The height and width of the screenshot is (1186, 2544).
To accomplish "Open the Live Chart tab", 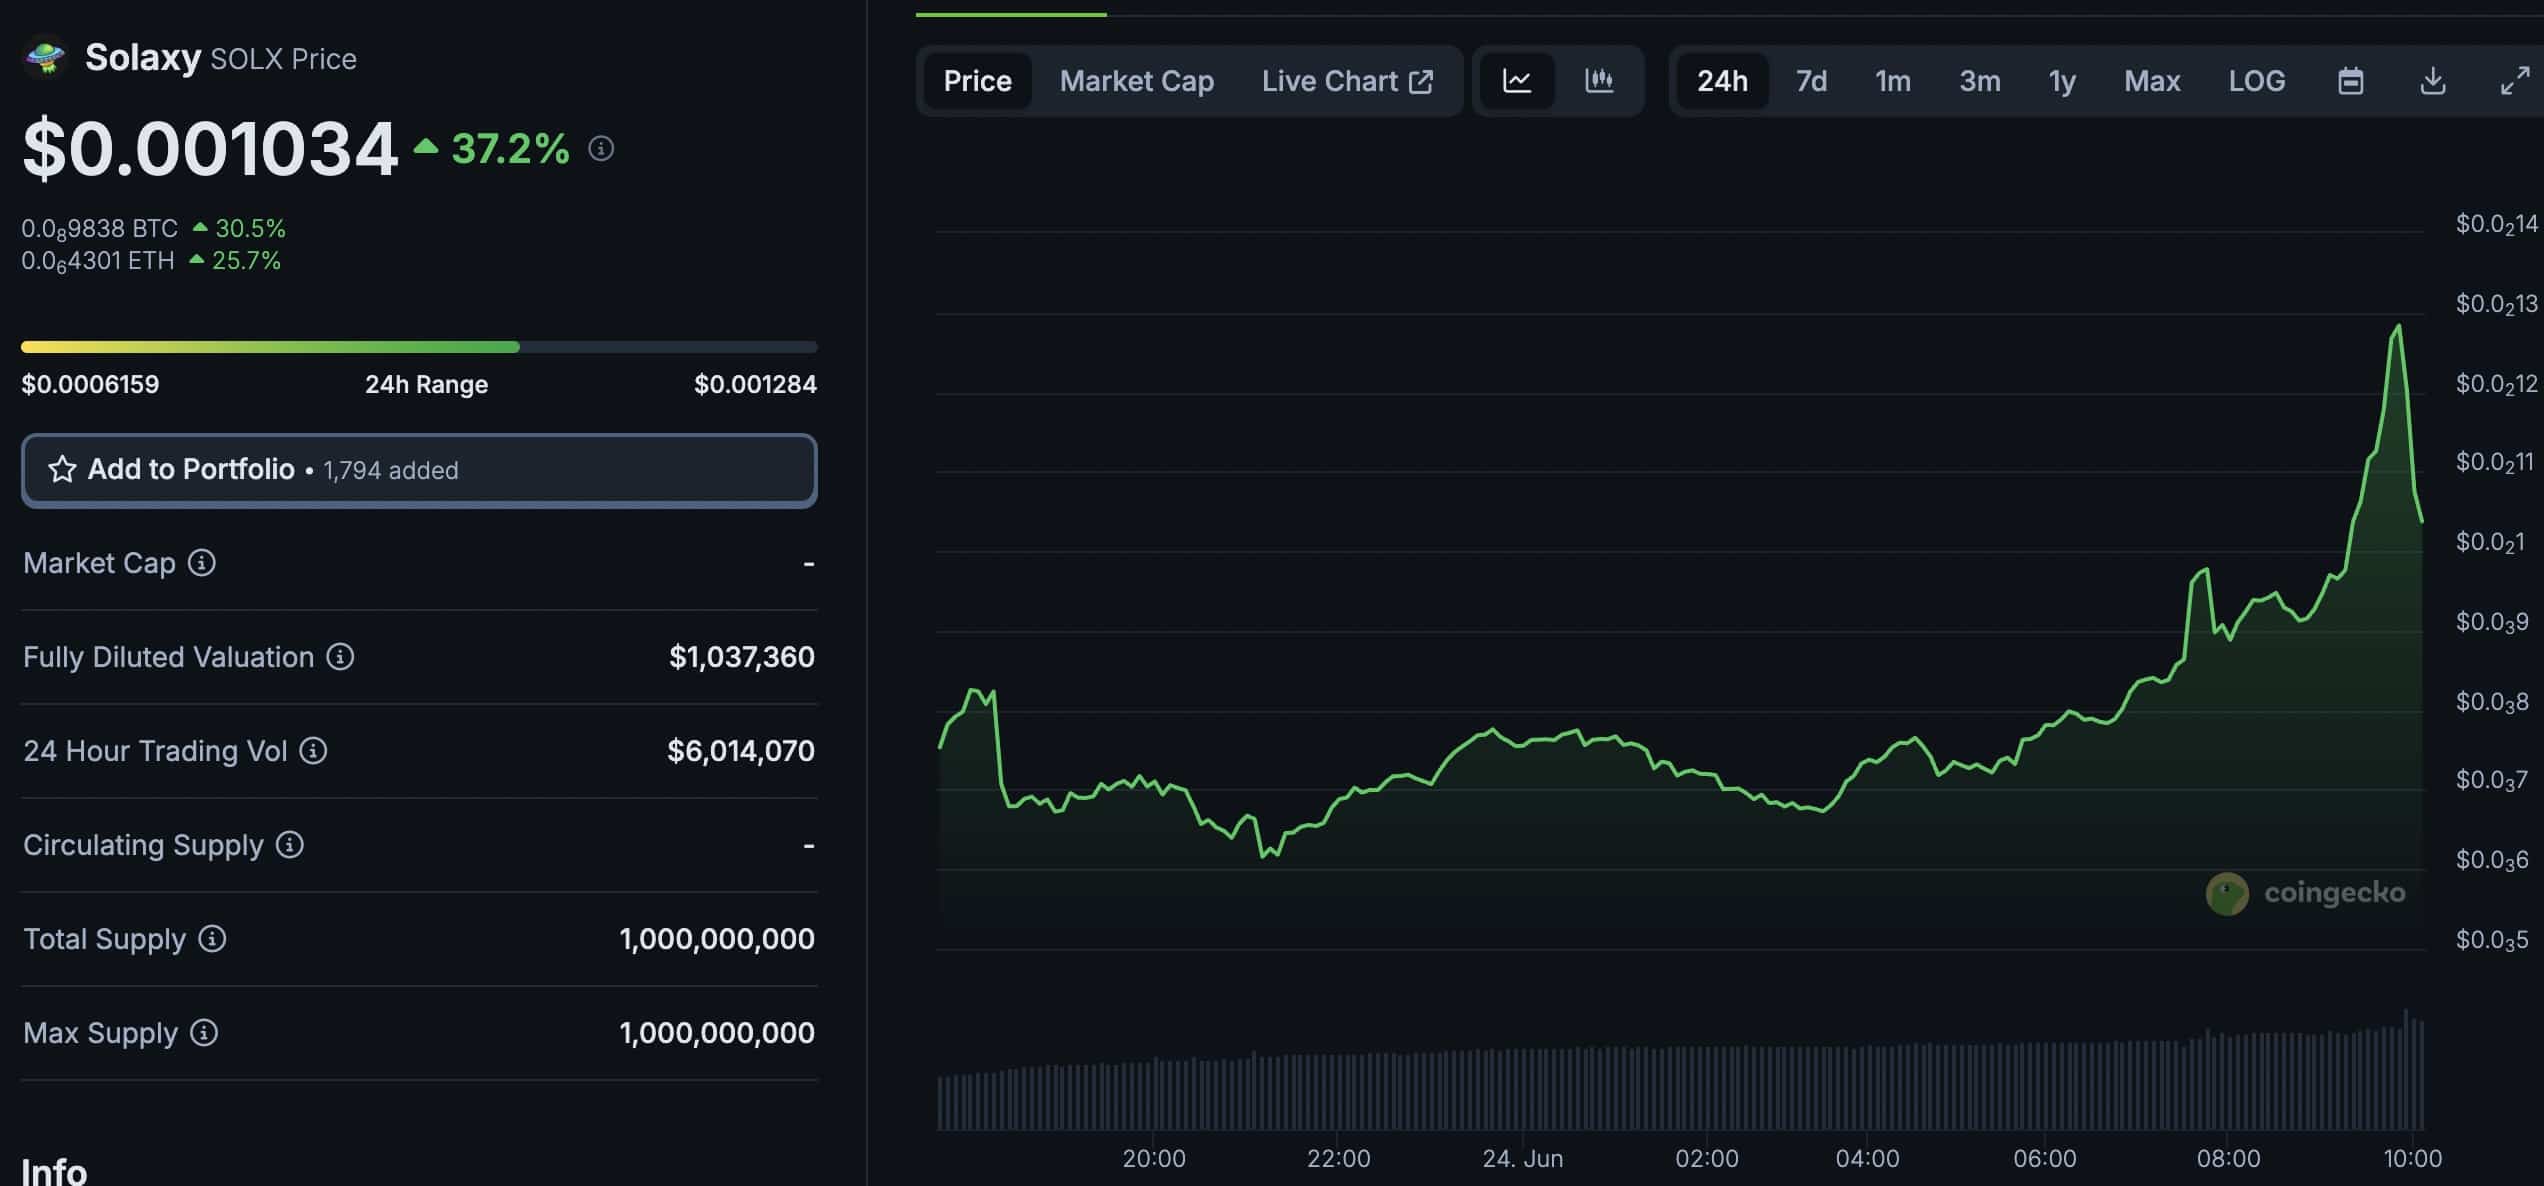I will point(1347,81).
